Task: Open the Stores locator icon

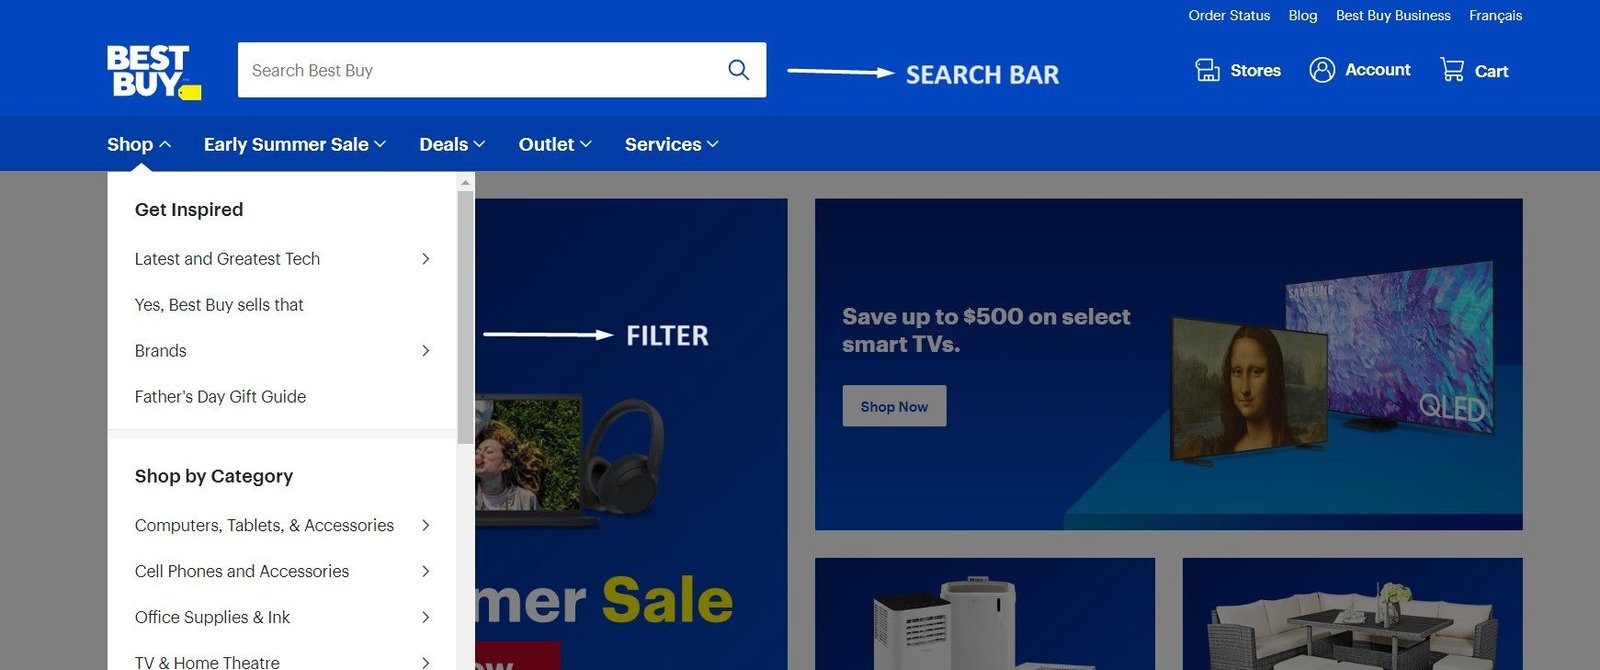Action: point(1208,70)
